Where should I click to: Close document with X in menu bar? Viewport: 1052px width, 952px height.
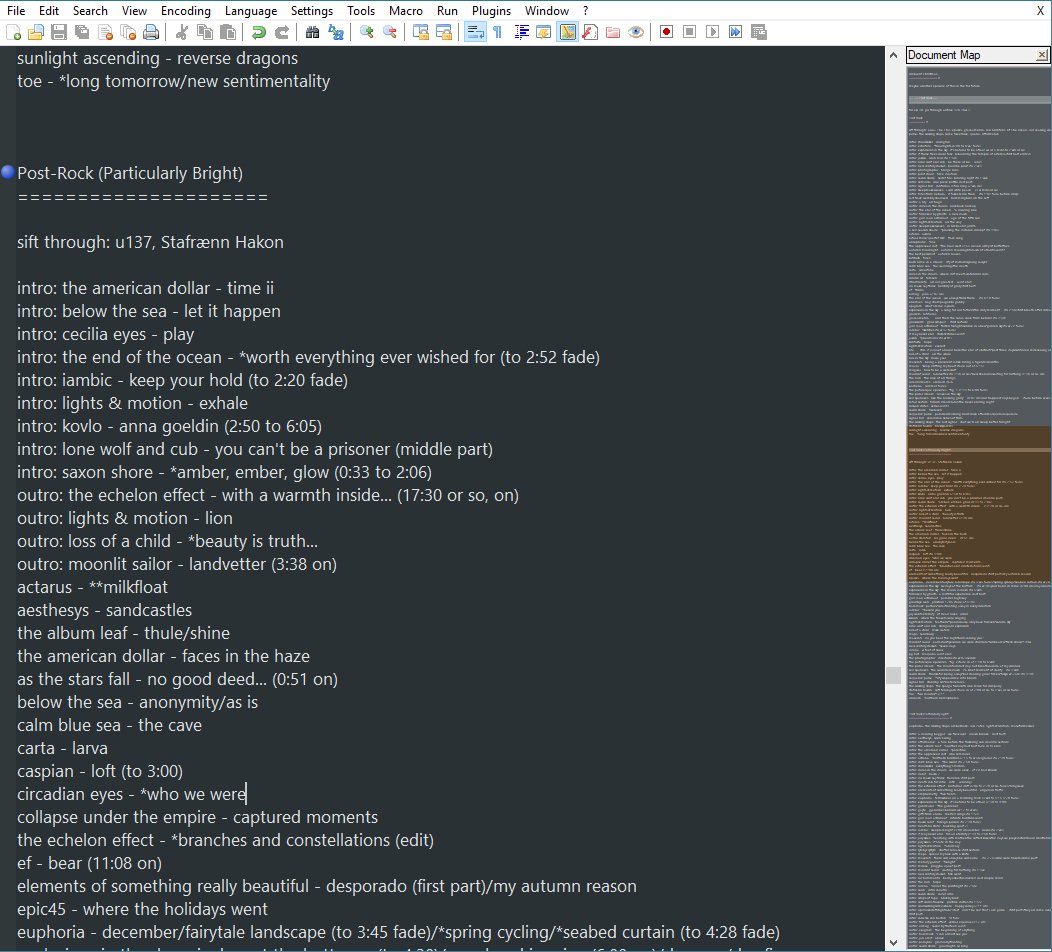point(1040,11)
